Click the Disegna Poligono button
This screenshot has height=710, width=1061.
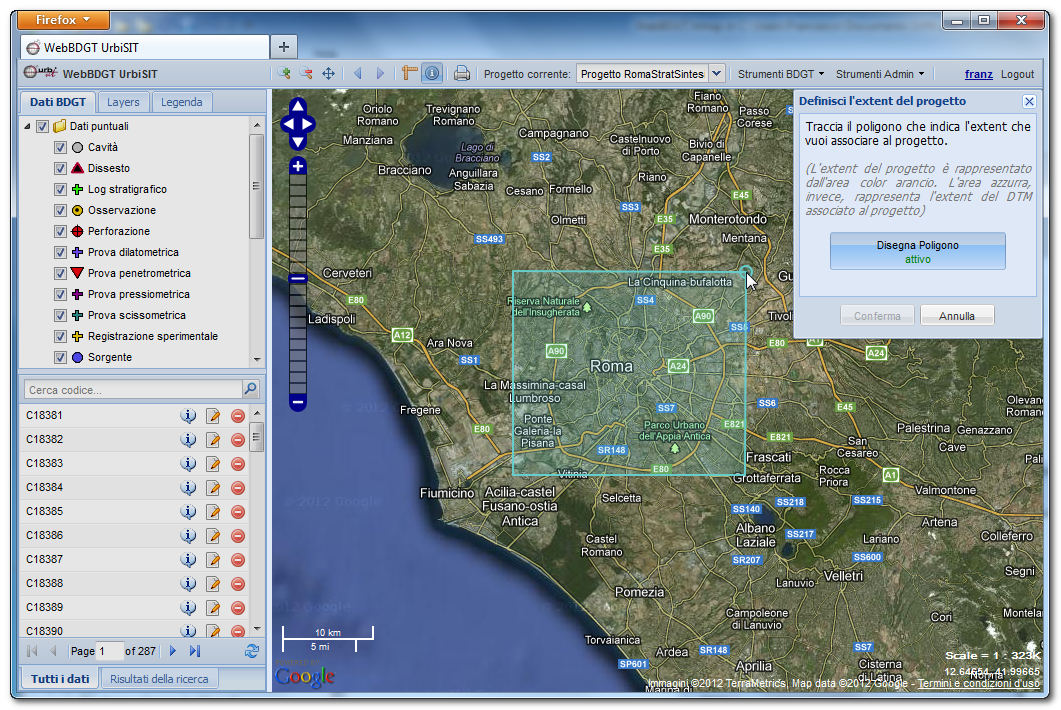tap(918, 252)
